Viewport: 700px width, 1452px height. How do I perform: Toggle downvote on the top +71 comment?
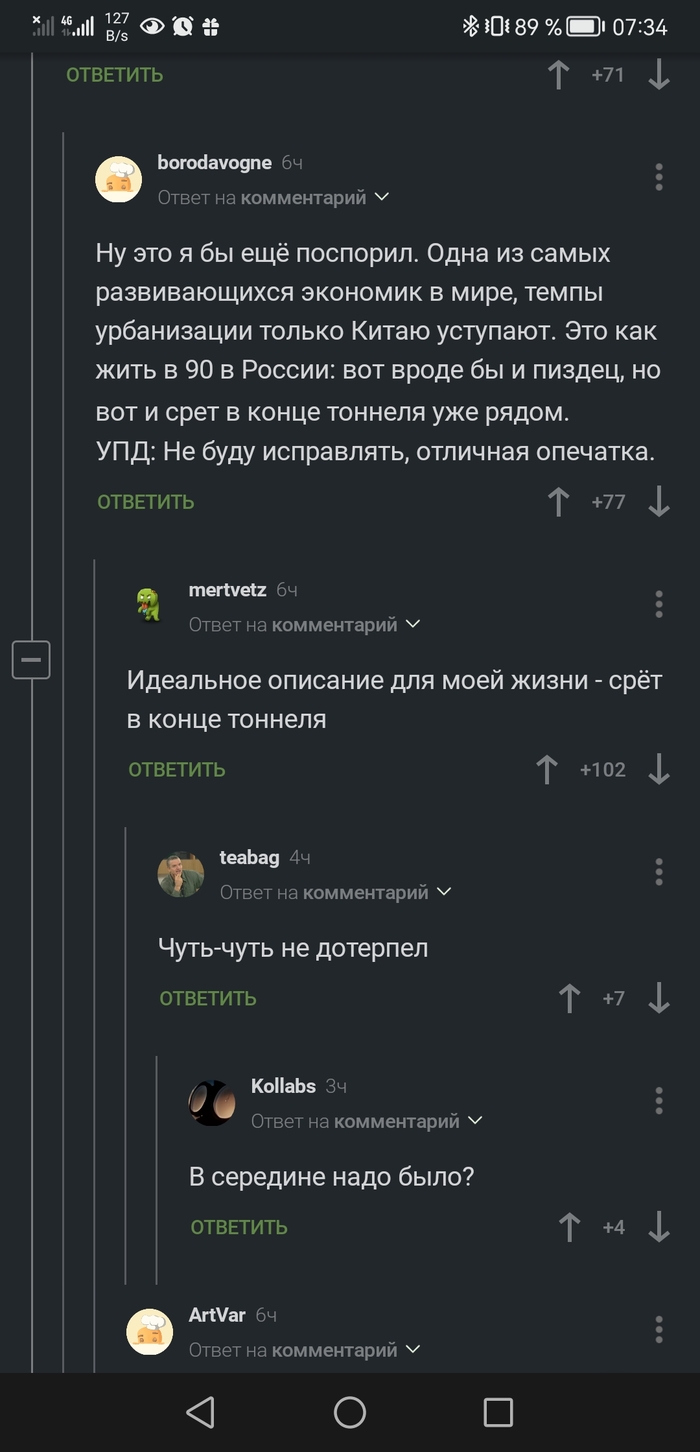point(658,75)
